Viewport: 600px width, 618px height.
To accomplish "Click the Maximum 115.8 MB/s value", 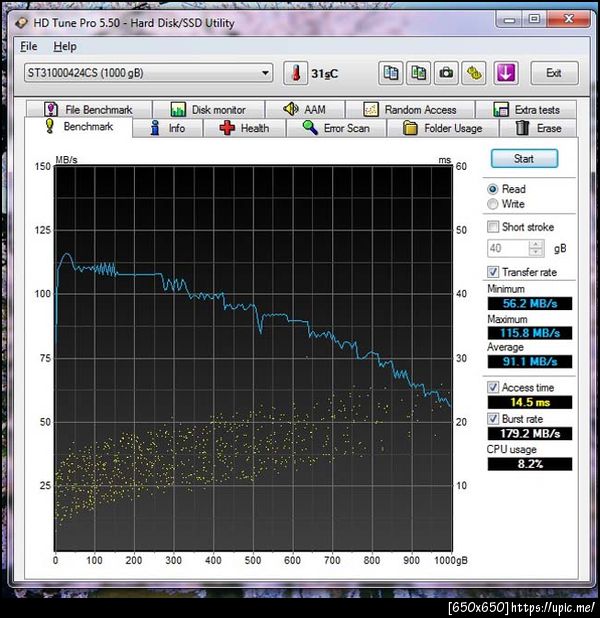I will point(530,333).
